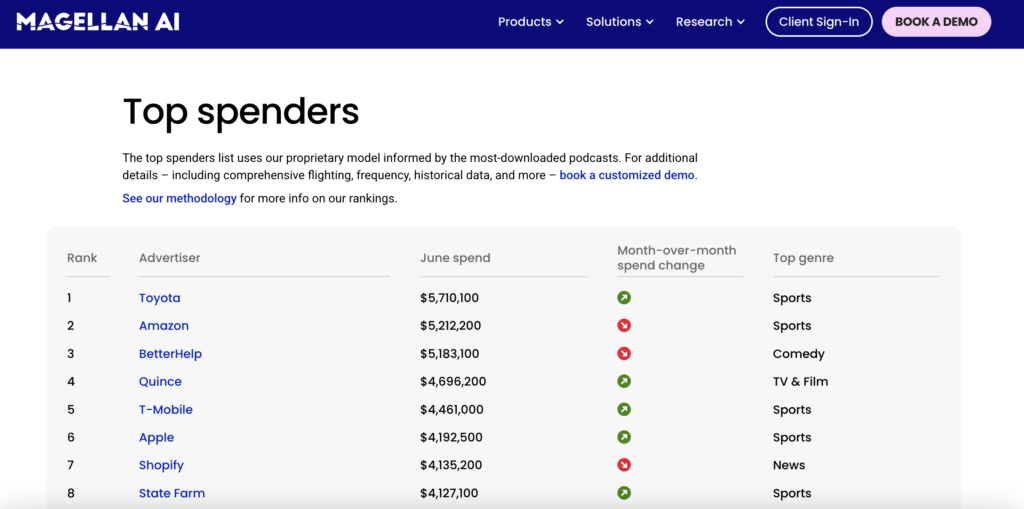Open the Toyota advertiser link

pyautogui.click(x=160, y=298)
